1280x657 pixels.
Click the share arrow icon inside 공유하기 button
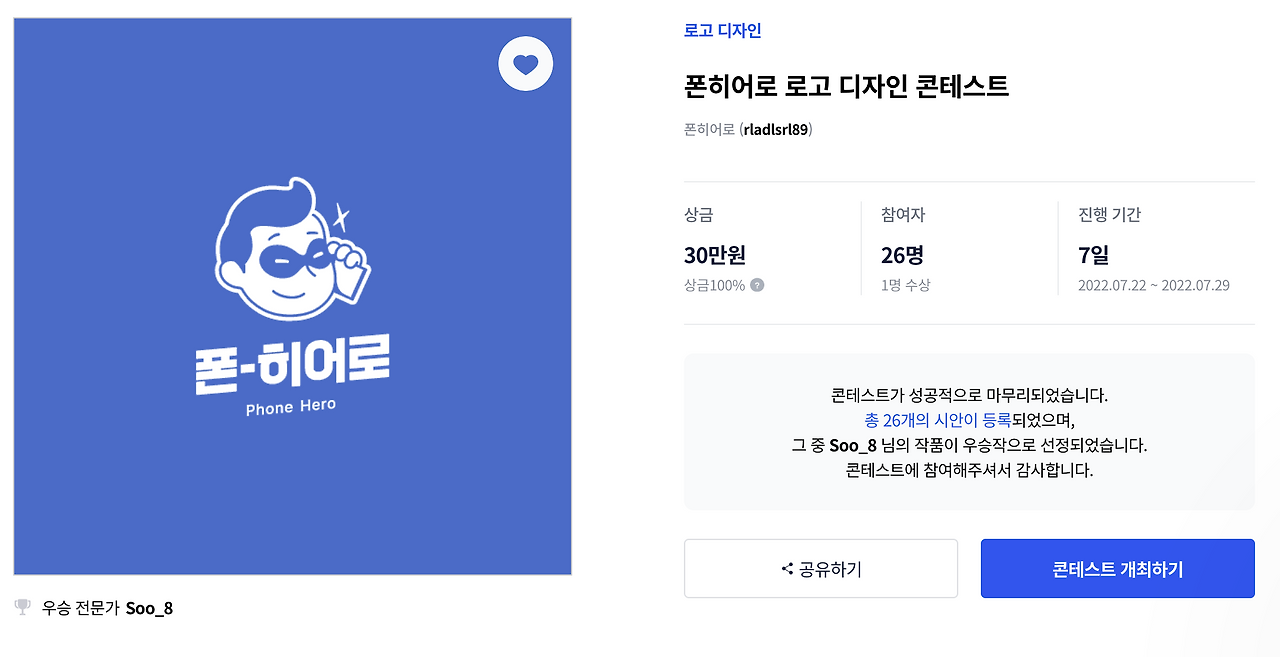coord(787,568)
